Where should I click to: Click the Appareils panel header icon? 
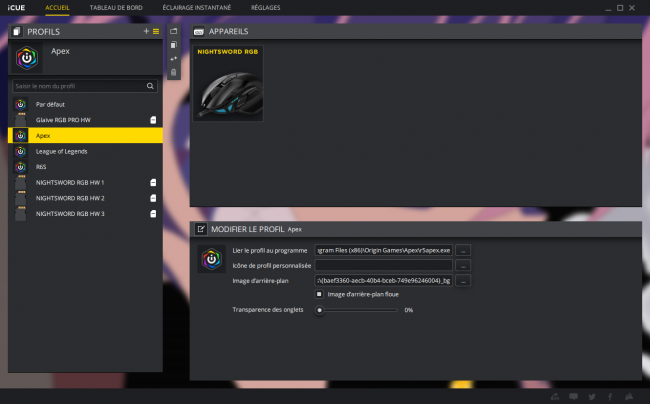[x=199, y=31]
